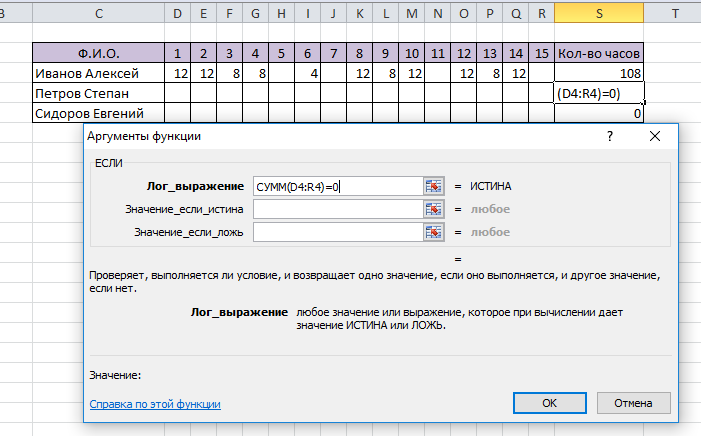701x436 pixels.
Task: Click Иванов's day 13 cell with value 8
Action: click(x=490, y=72)
